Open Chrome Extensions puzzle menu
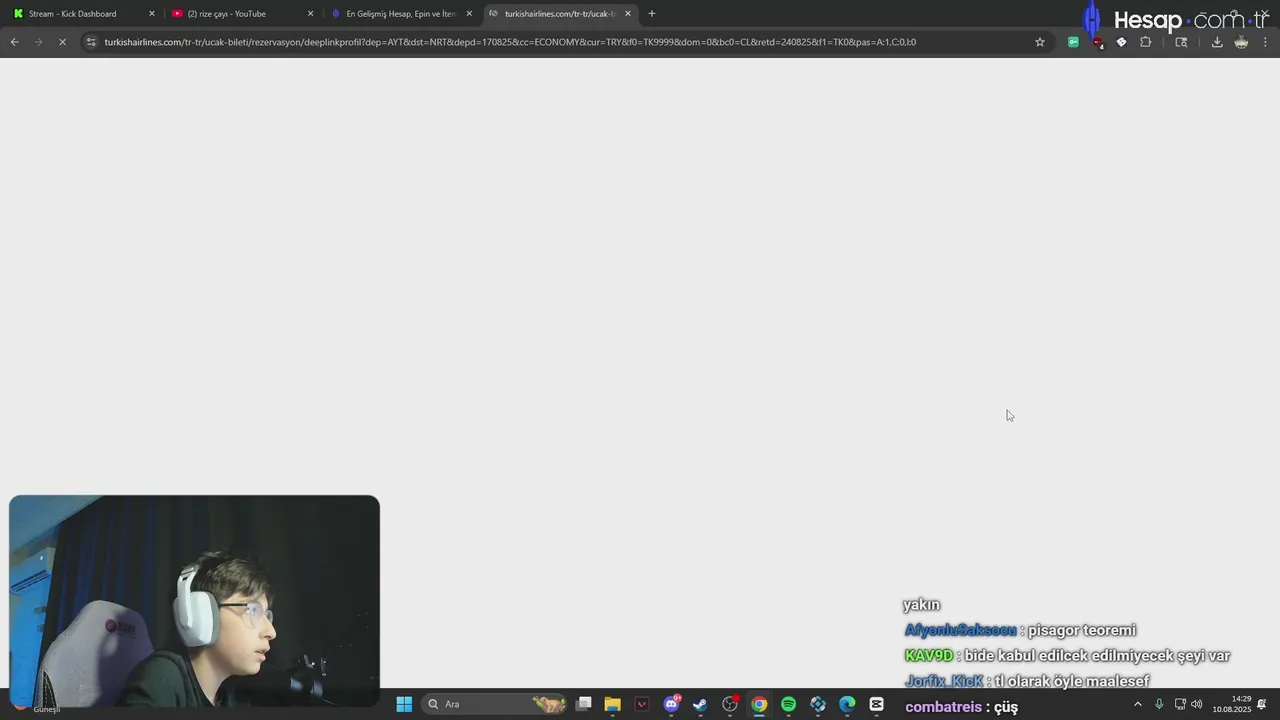This screenshot has height=720, width=1280. click(x=1146, y=42)
